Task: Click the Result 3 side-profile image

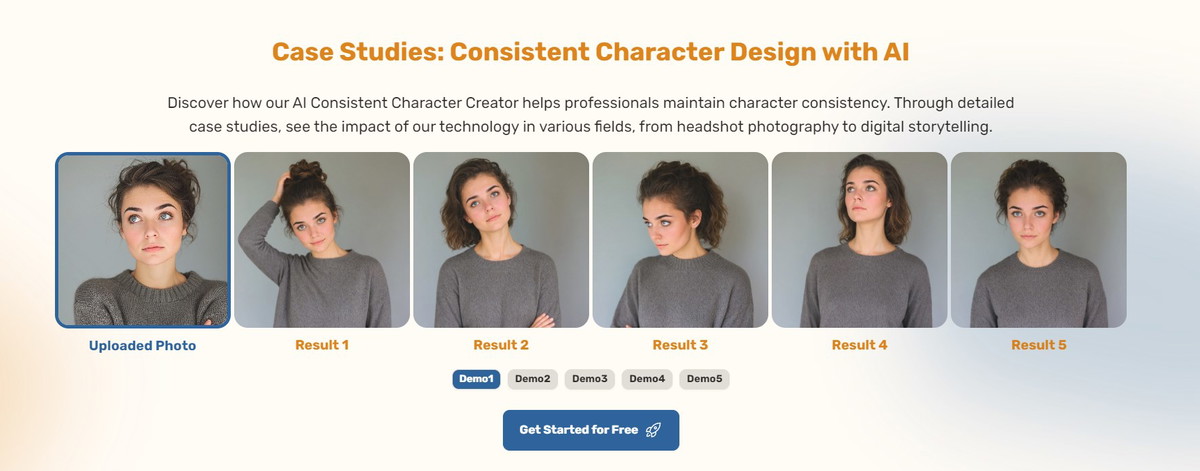Action: coord(680,240)
